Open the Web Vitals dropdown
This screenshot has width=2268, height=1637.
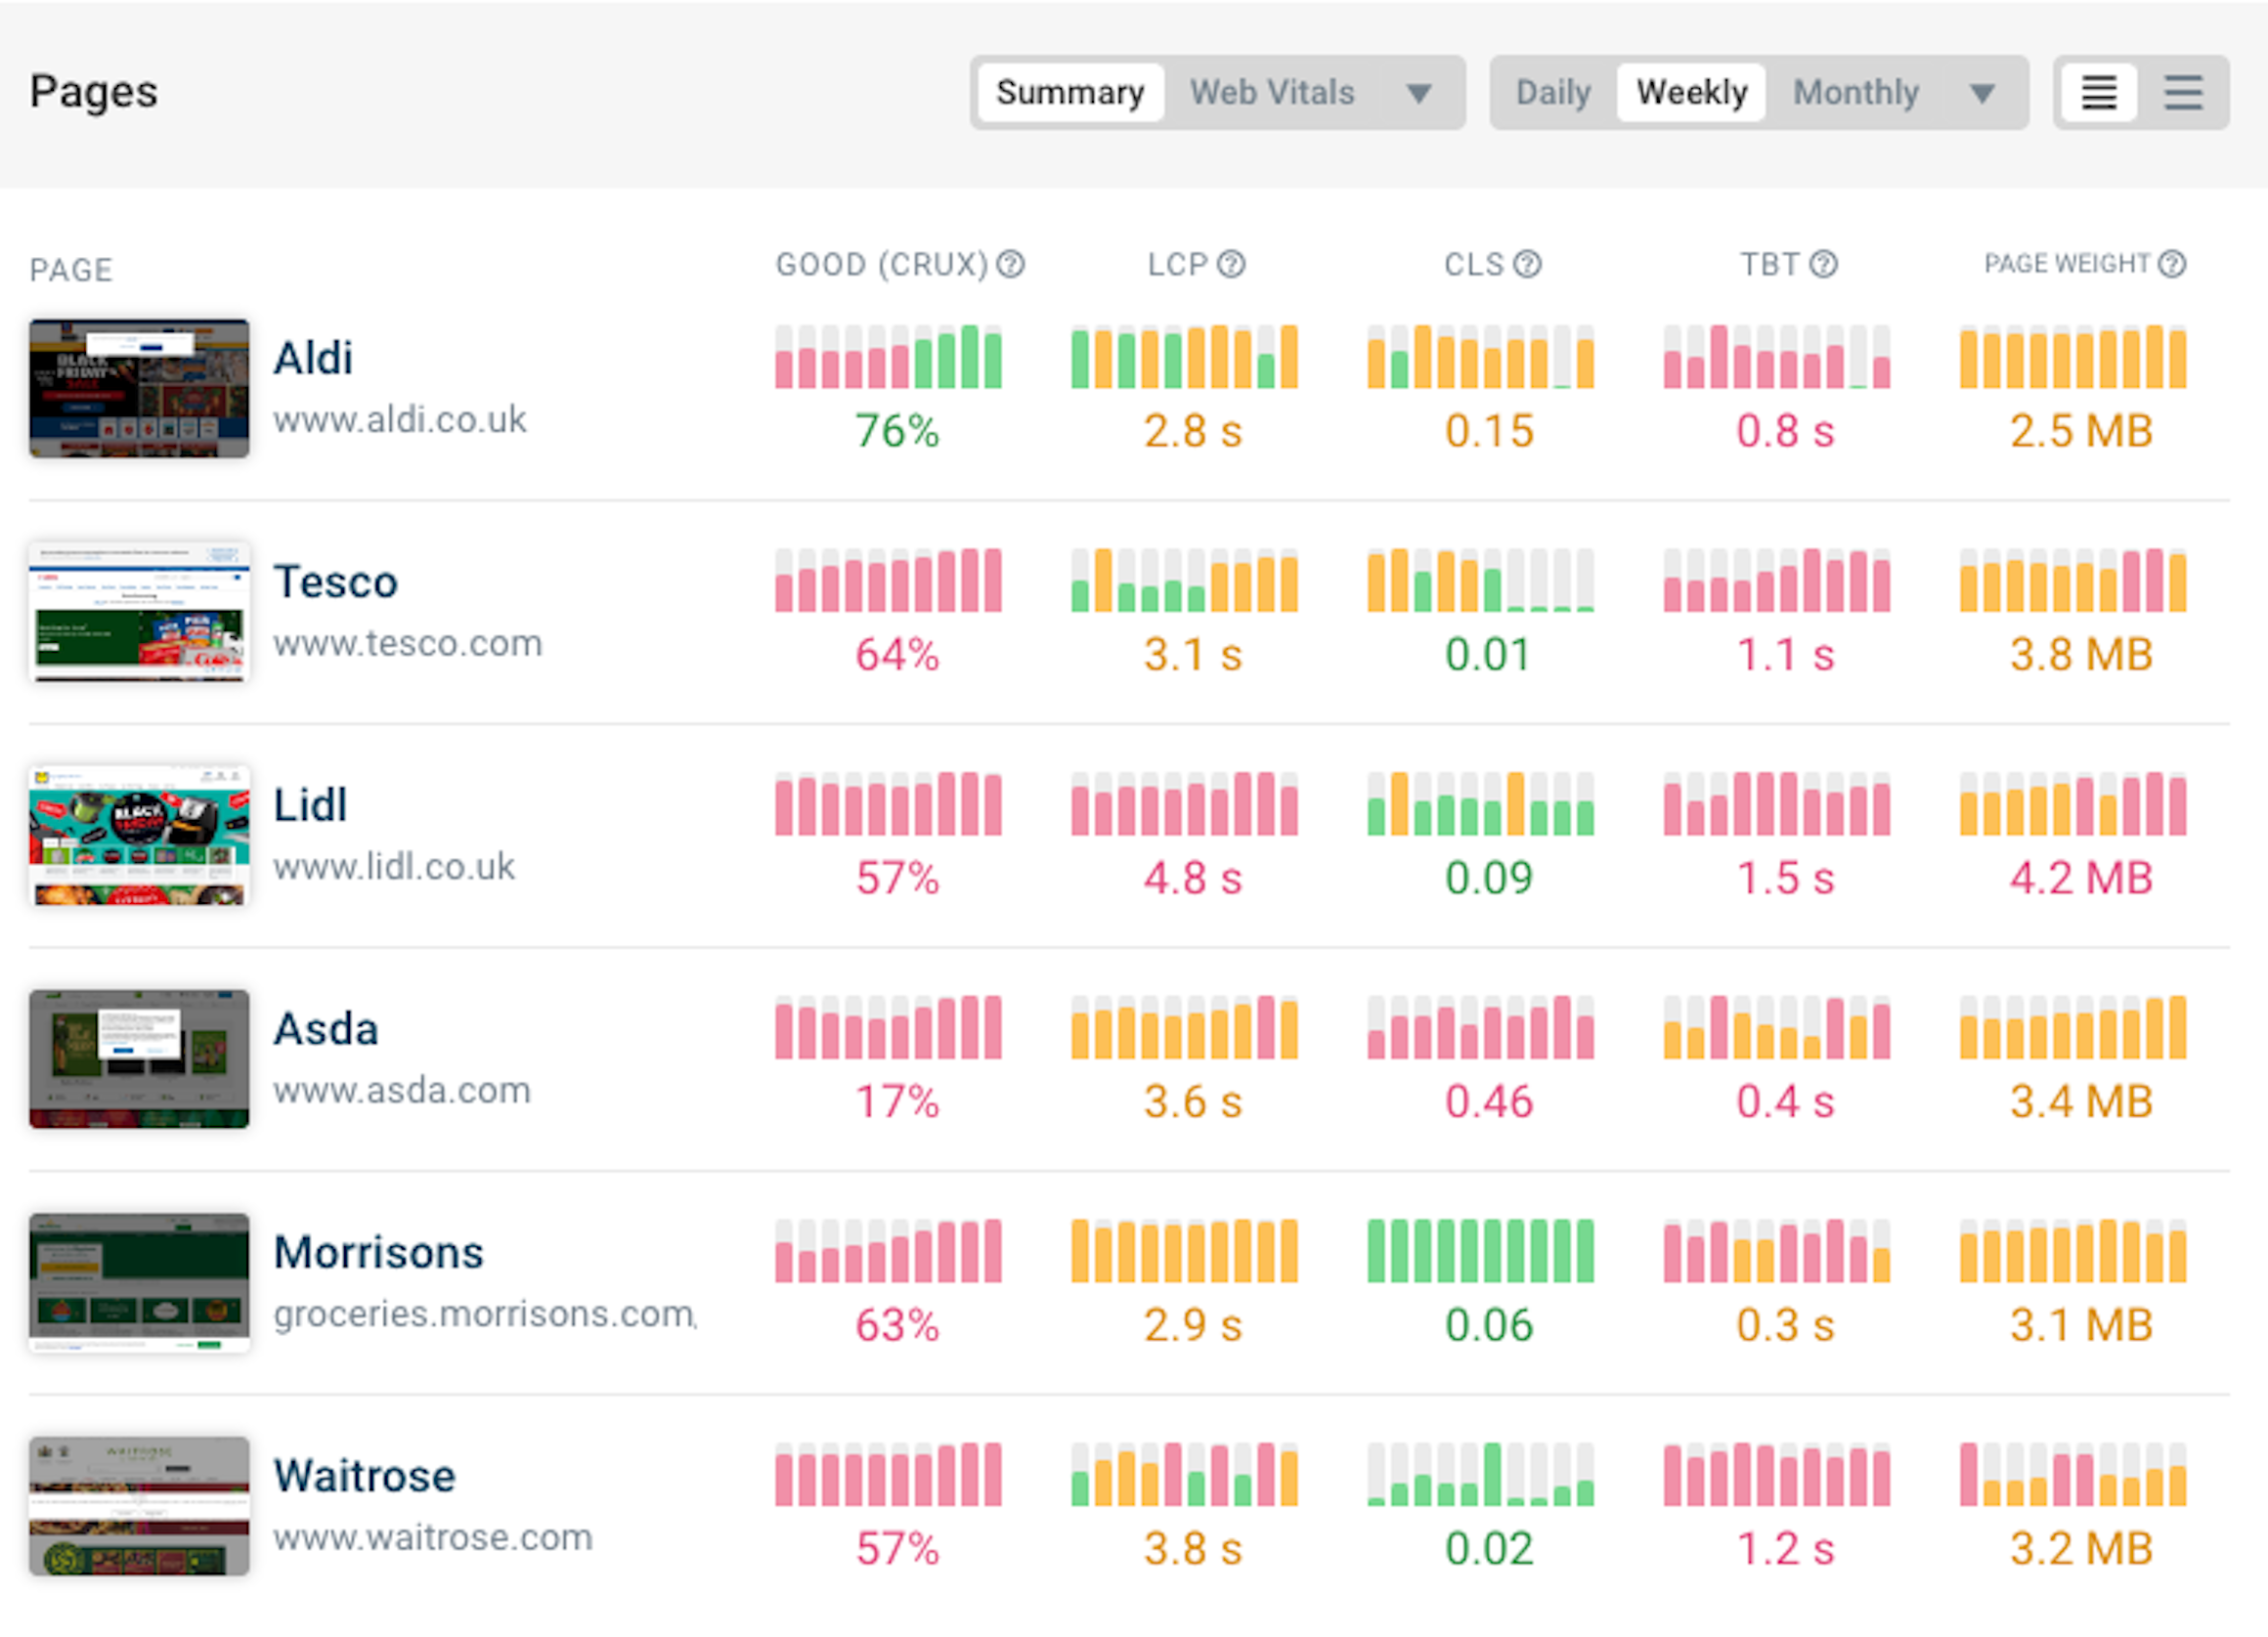[x=1272, y=92]
